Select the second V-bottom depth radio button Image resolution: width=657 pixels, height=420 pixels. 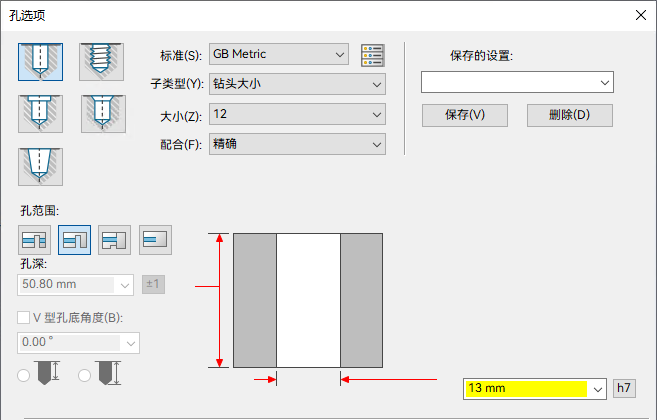[x=84, y=375]
